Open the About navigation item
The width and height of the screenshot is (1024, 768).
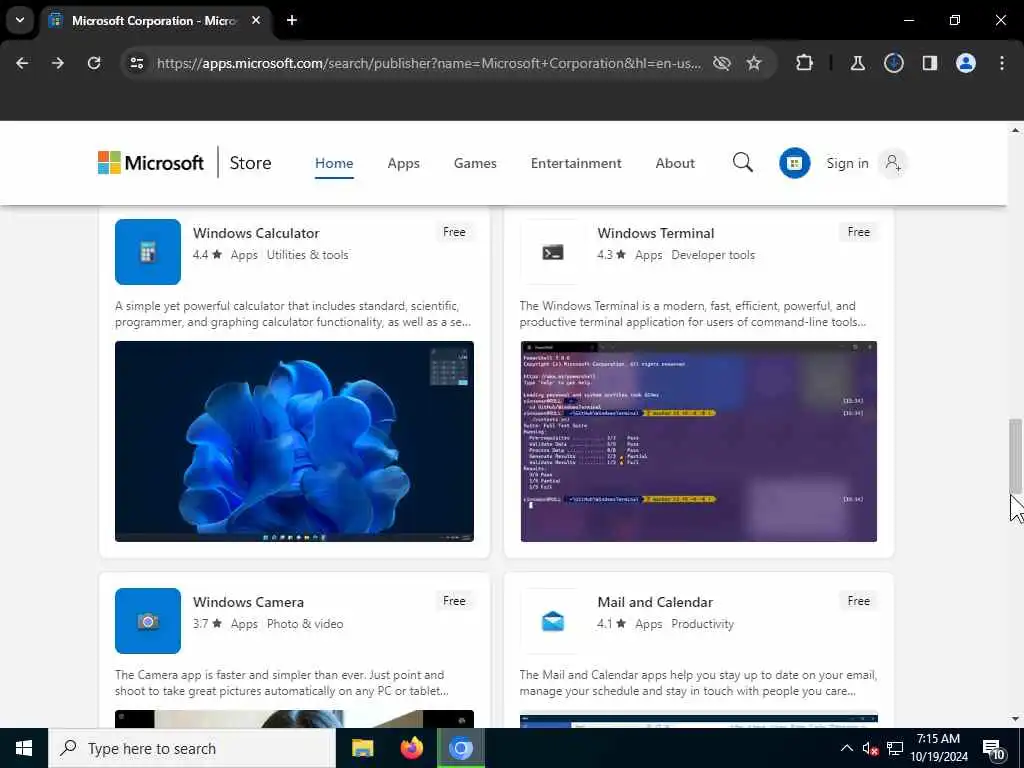[x=675, y=163]
